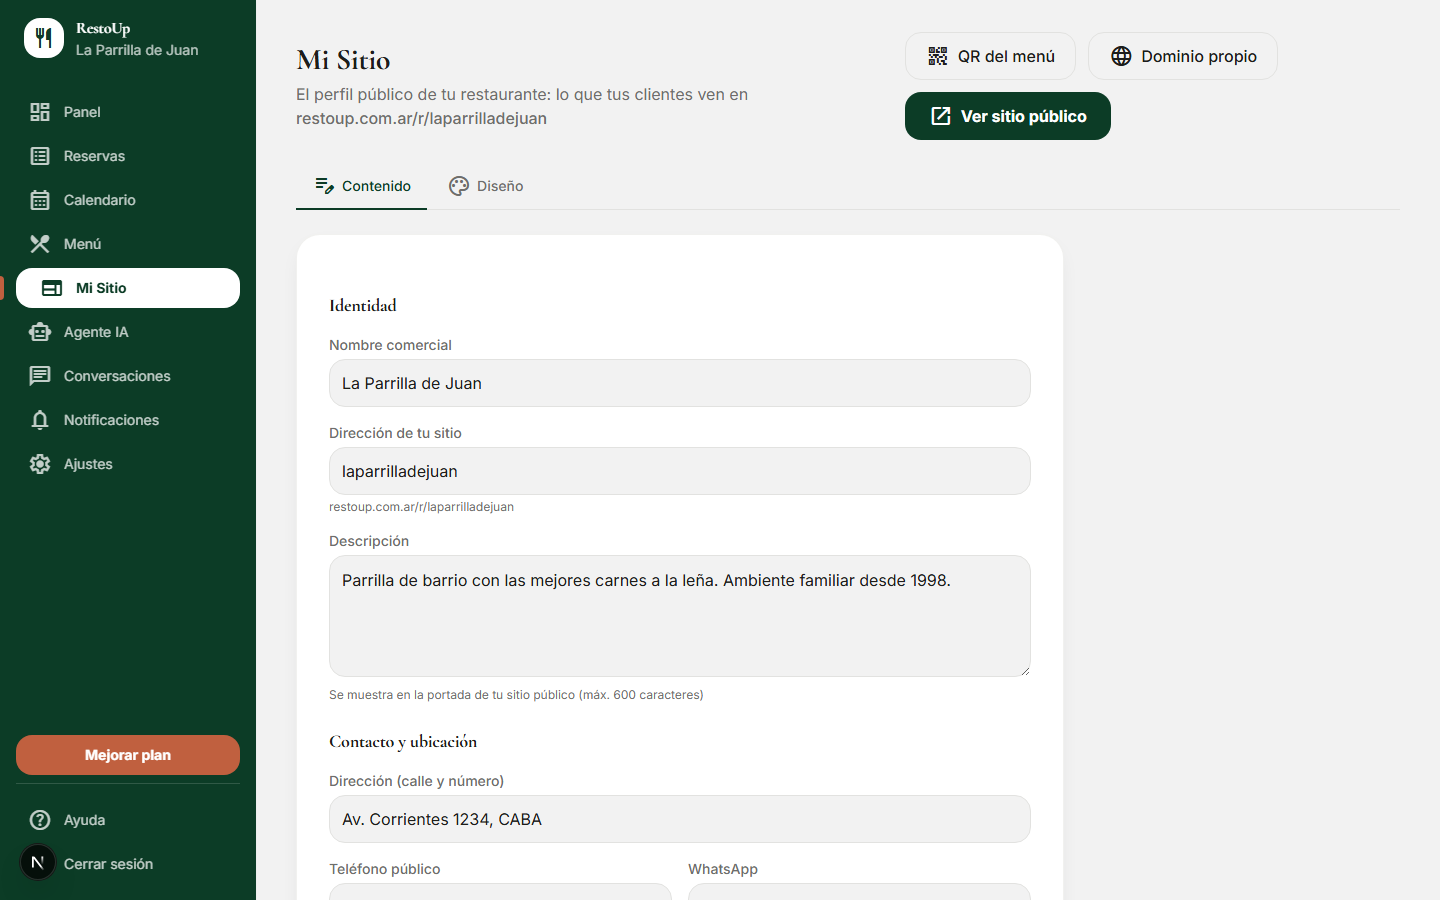Viewport: 1440px width, 900px height.
Task: Click Ver sitio público button
Action: pos(1008,116)
